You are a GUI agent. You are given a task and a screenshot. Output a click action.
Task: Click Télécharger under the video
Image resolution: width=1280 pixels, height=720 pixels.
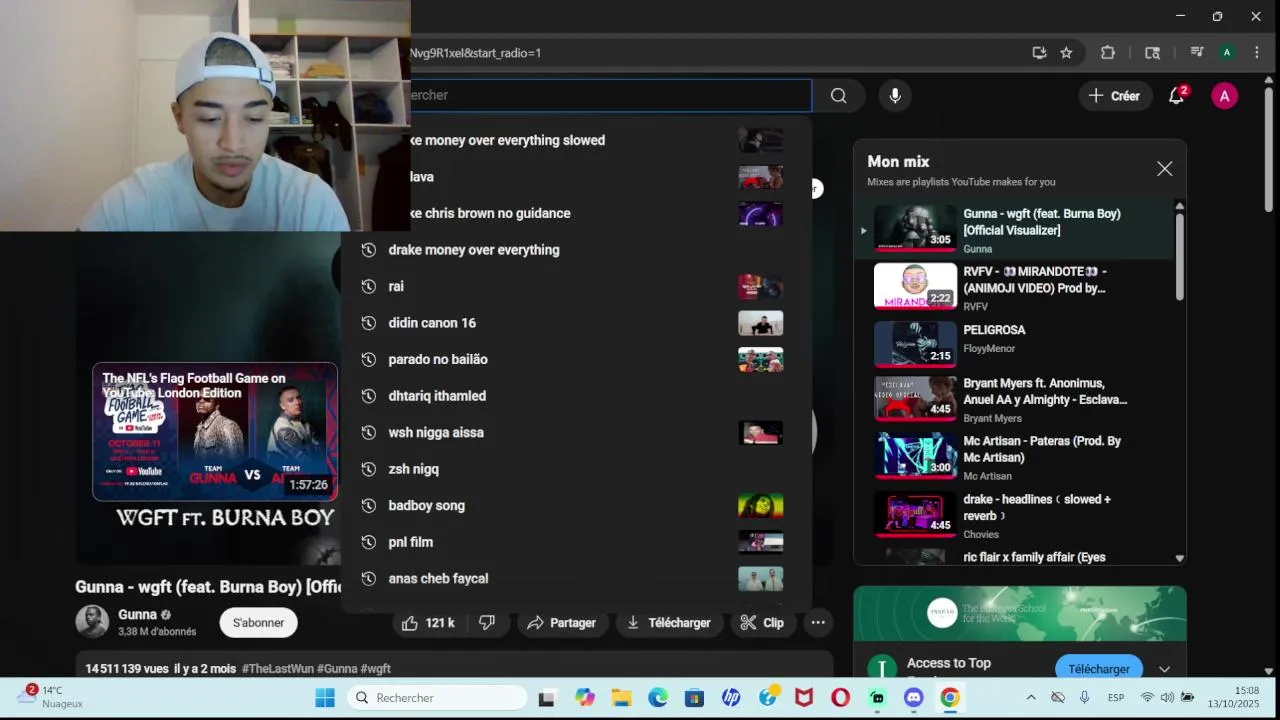669,623
